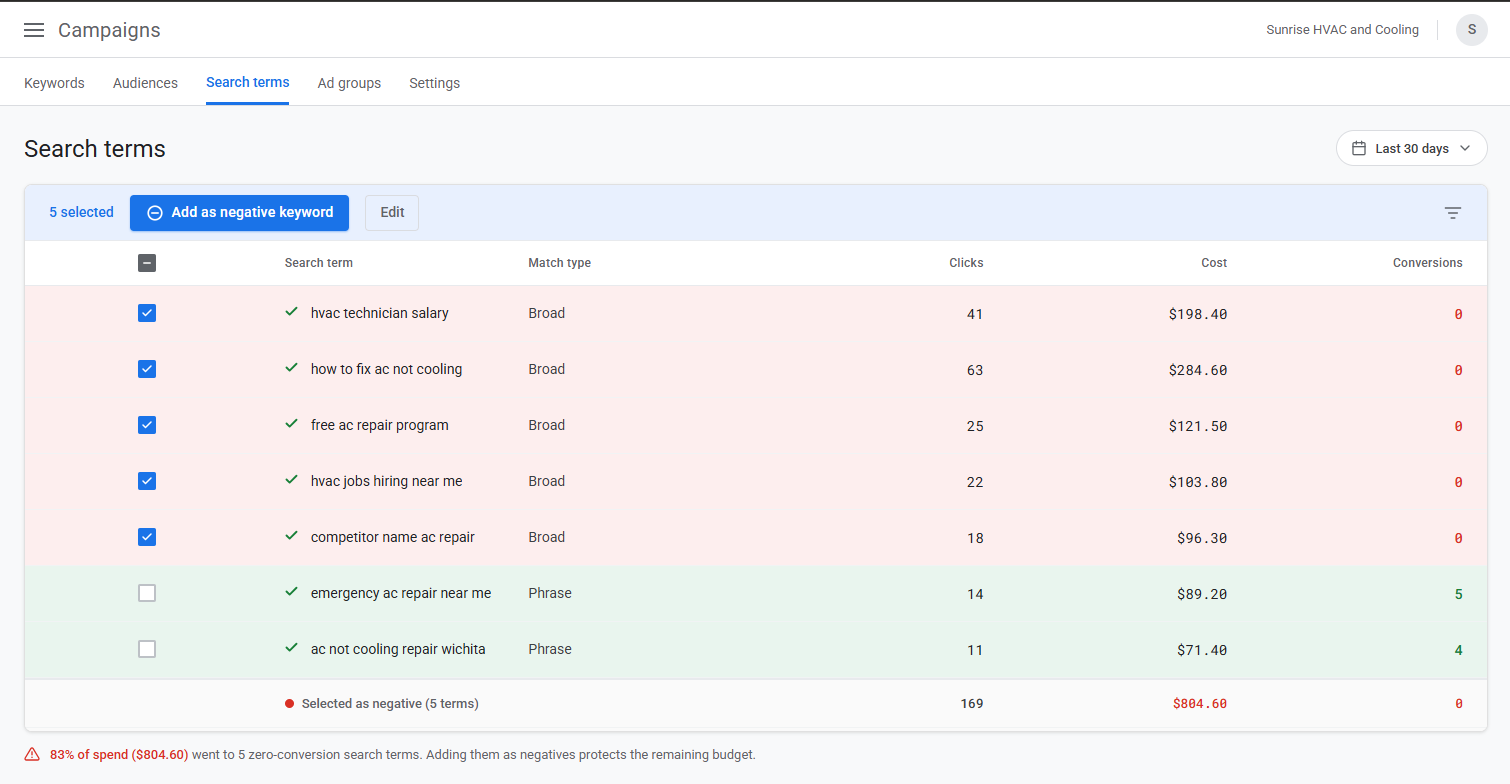
Task: Click the $96.30 cost cell
Action: point(1202,538)
